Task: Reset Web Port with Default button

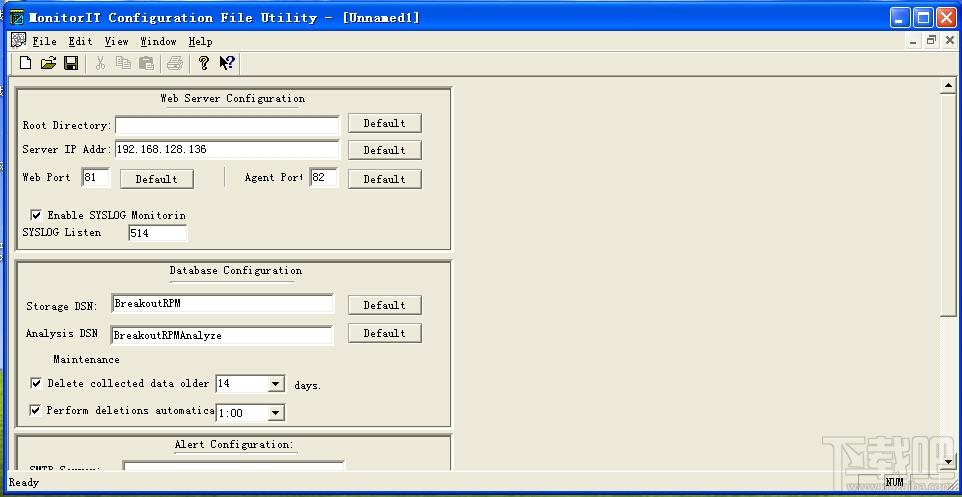Action: coord(156,179)
